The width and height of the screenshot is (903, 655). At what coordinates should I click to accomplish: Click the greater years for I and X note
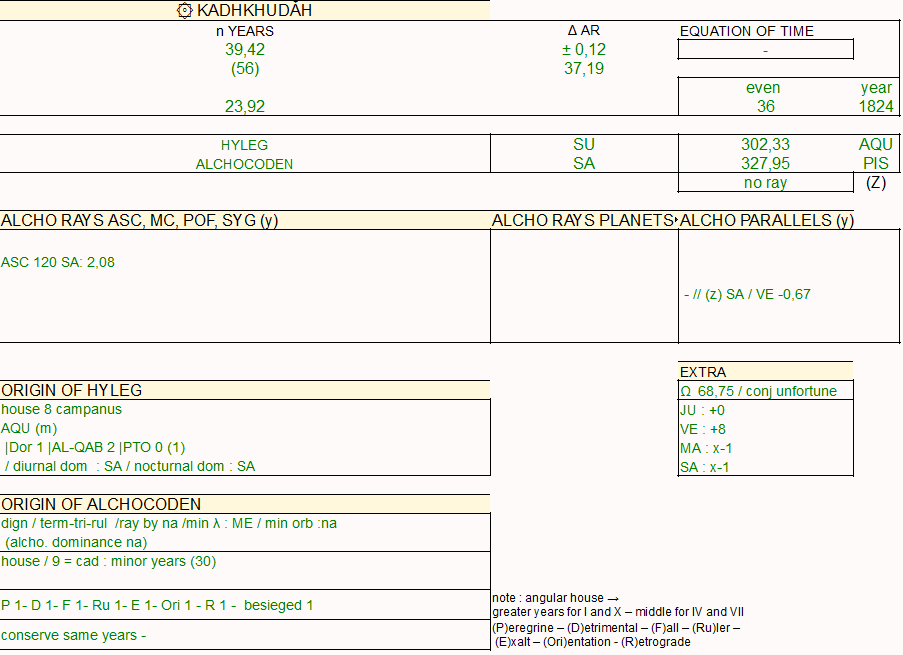pyautogui.click(x=618, y=612)
